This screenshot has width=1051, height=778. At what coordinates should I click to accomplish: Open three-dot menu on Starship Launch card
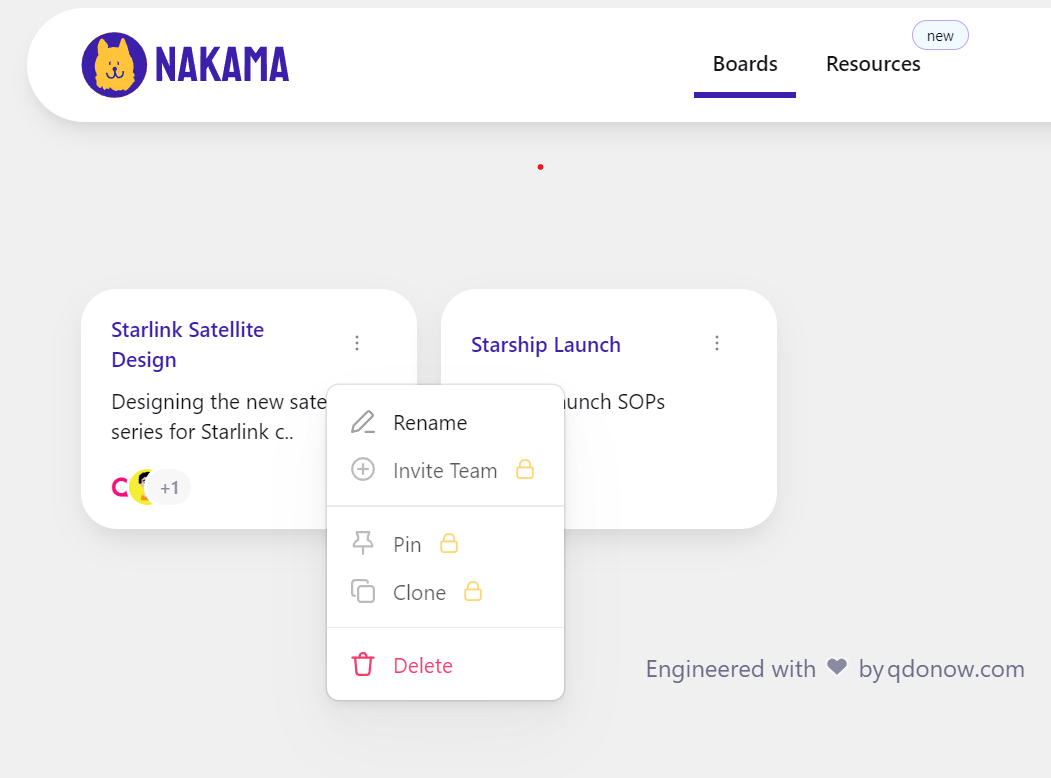pos(717,343)
